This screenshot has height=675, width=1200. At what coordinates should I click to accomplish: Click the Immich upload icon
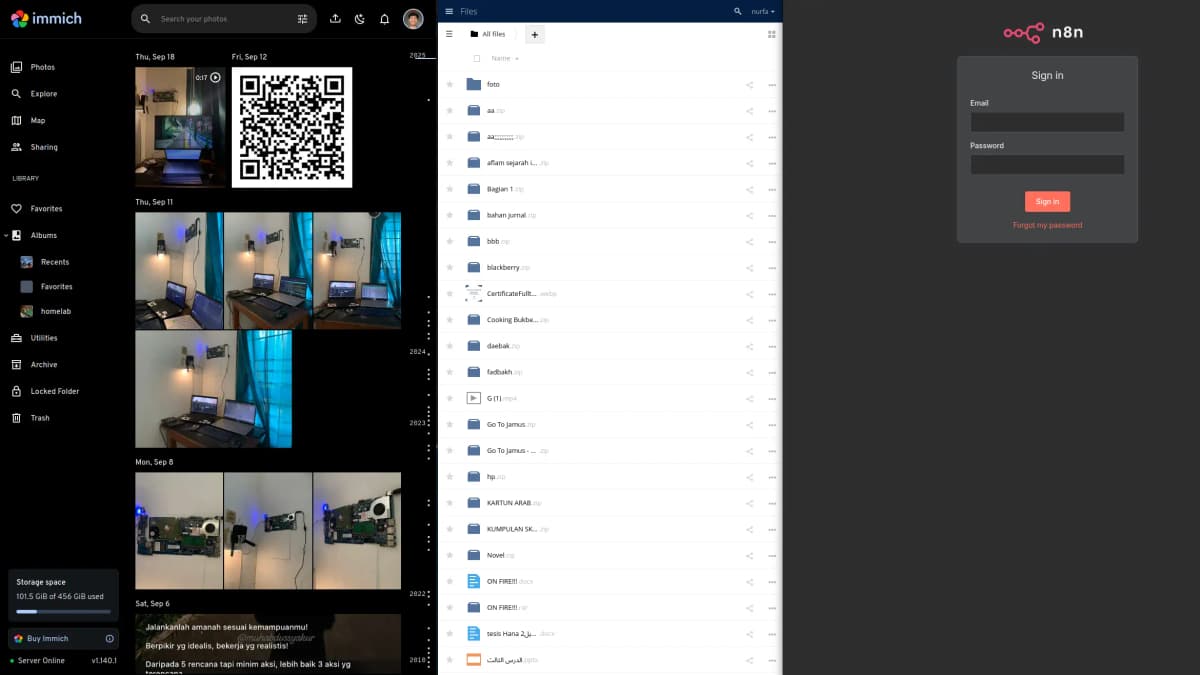[335, 19]
